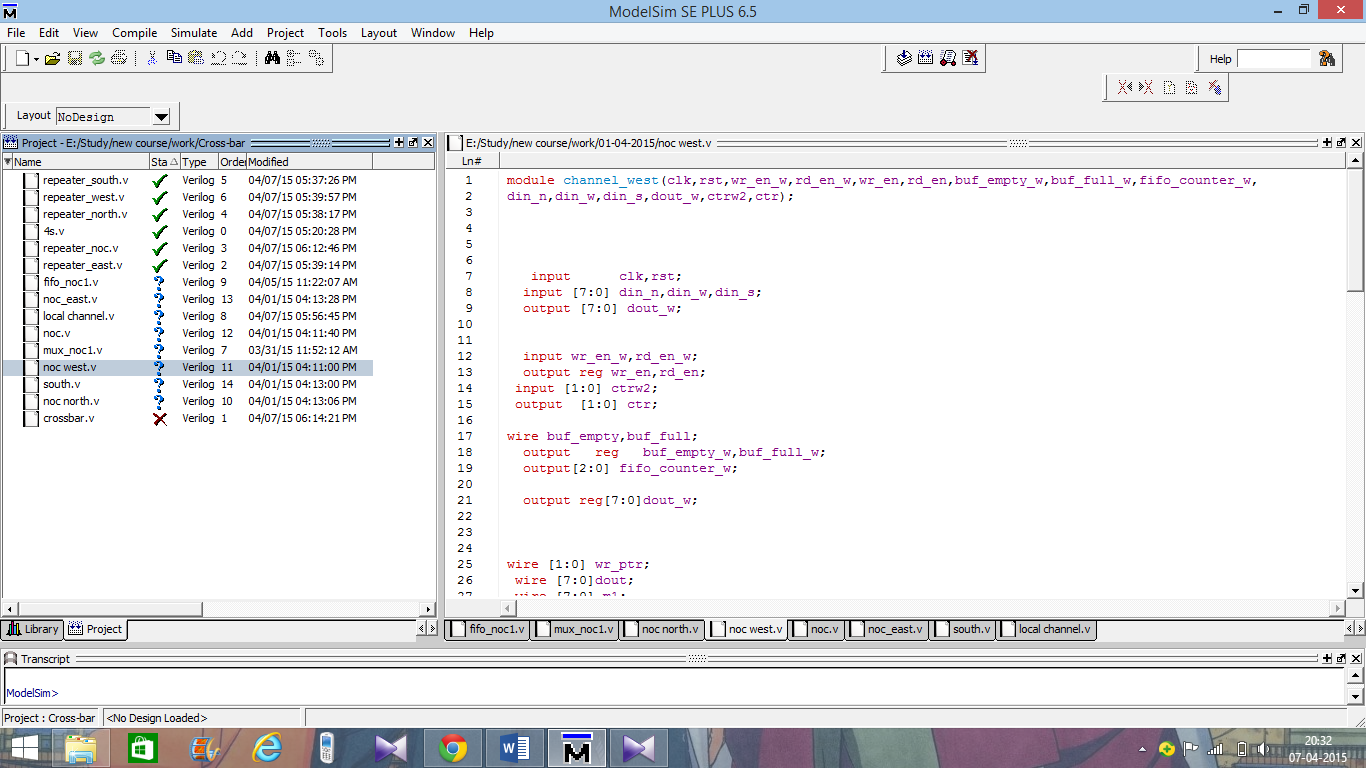The width and height of the screenshot is (1366, 768).
Task: Switch to the noc_east.v editor tab
Action: coord(887,629)
